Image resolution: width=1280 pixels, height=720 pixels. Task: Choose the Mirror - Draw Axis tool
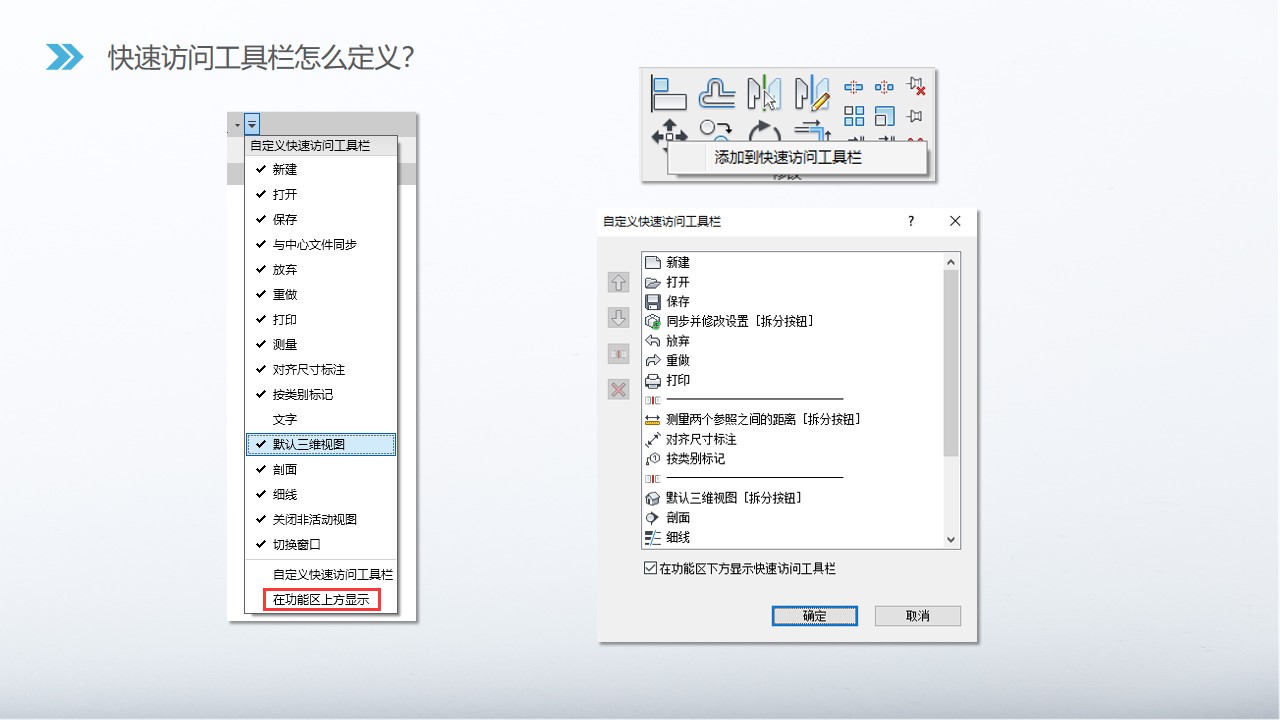click(812, 93)
